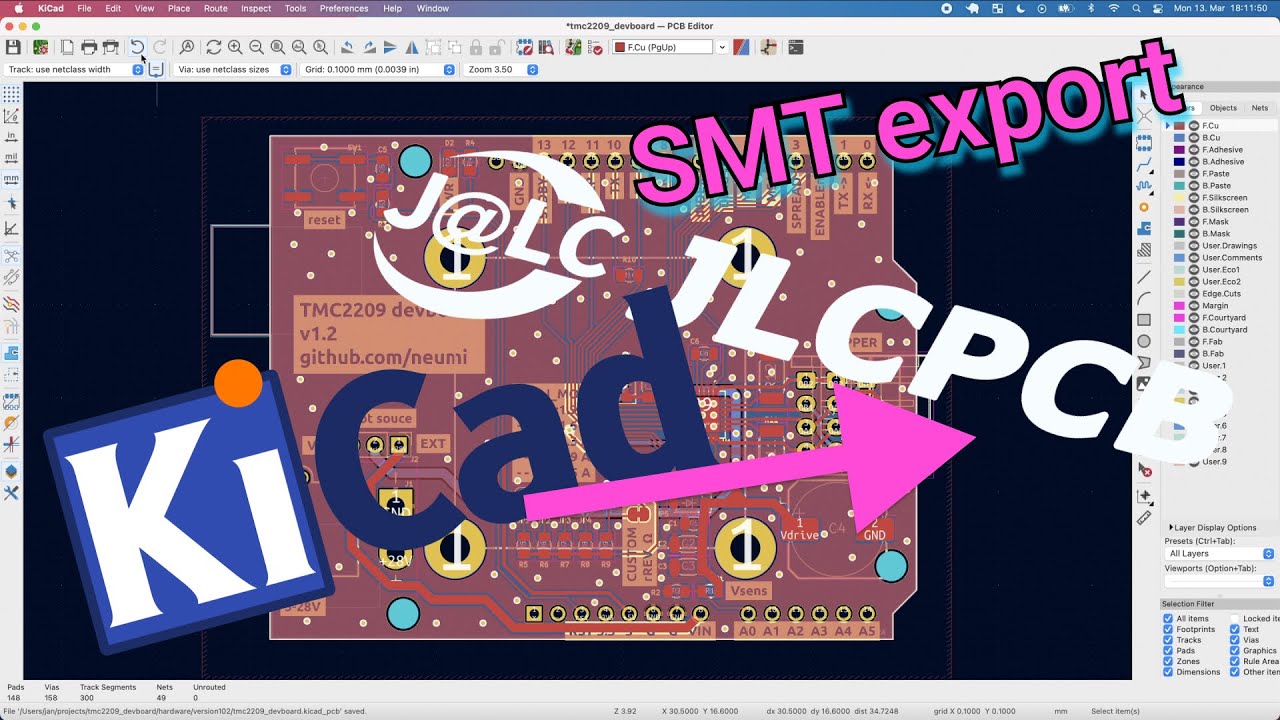Open the Find tool
This screenshot has width=1280, height=720.
click(x=187, y=47)
